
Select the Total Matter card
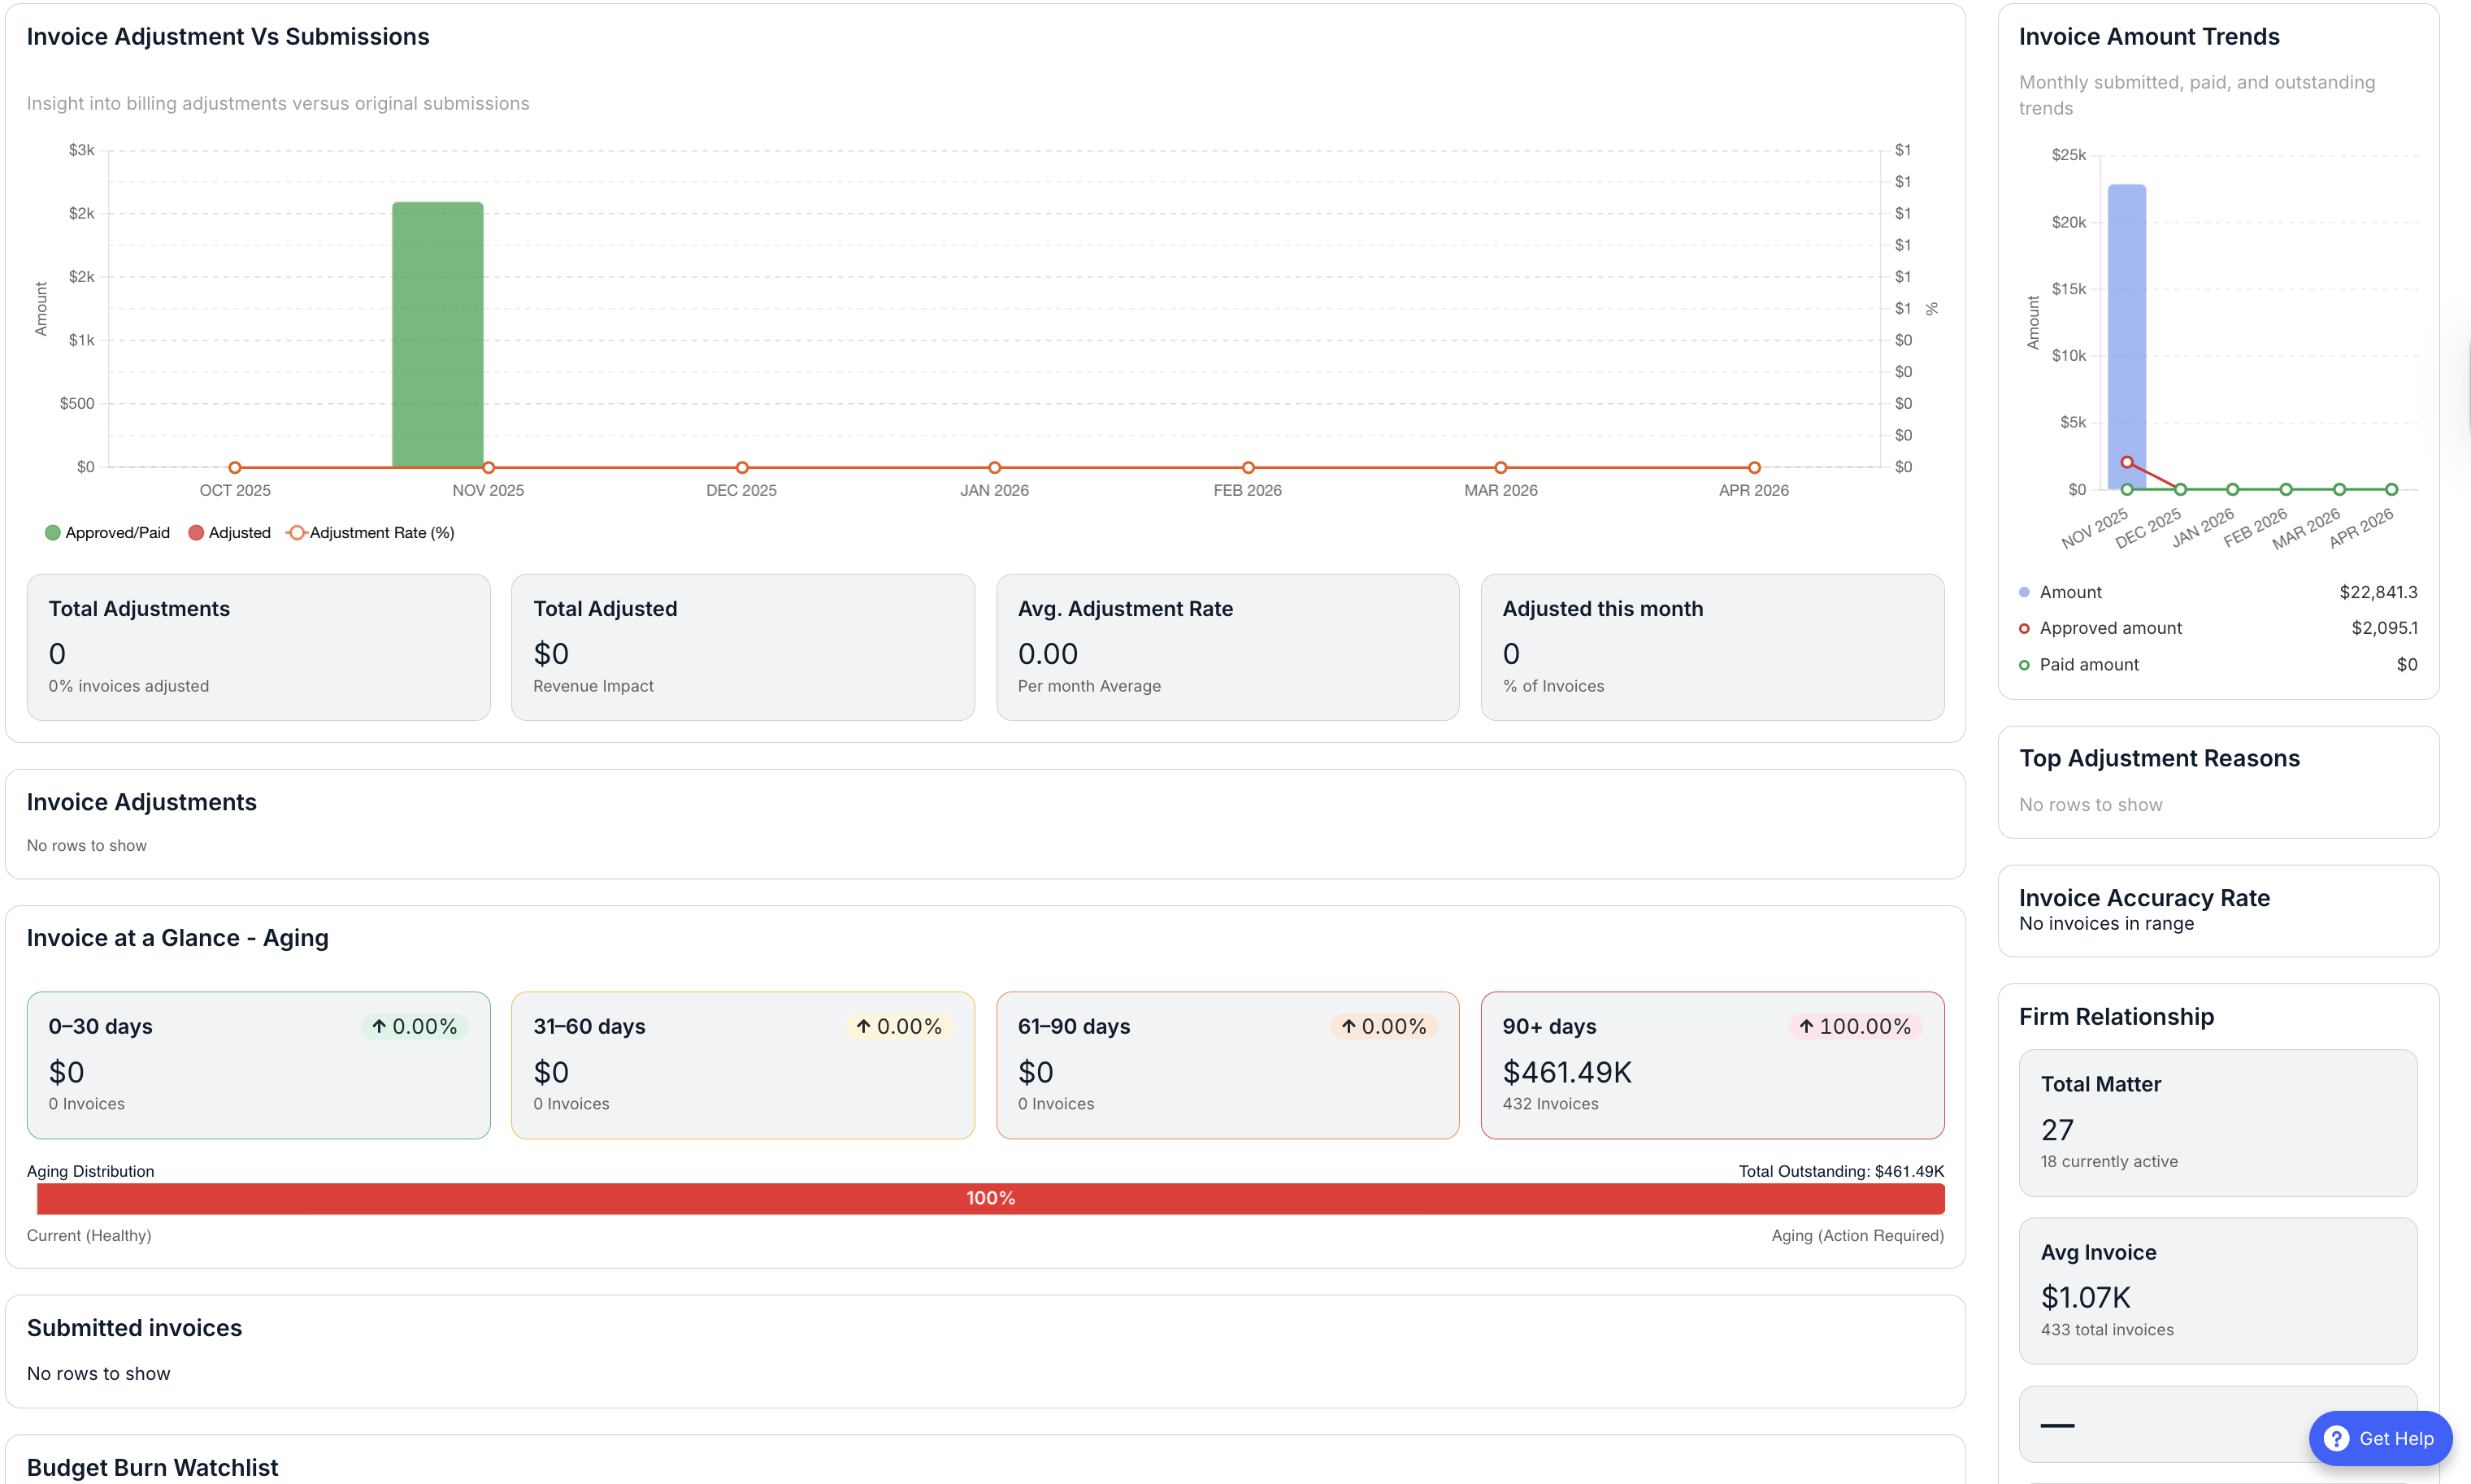click(2217, 1122)
